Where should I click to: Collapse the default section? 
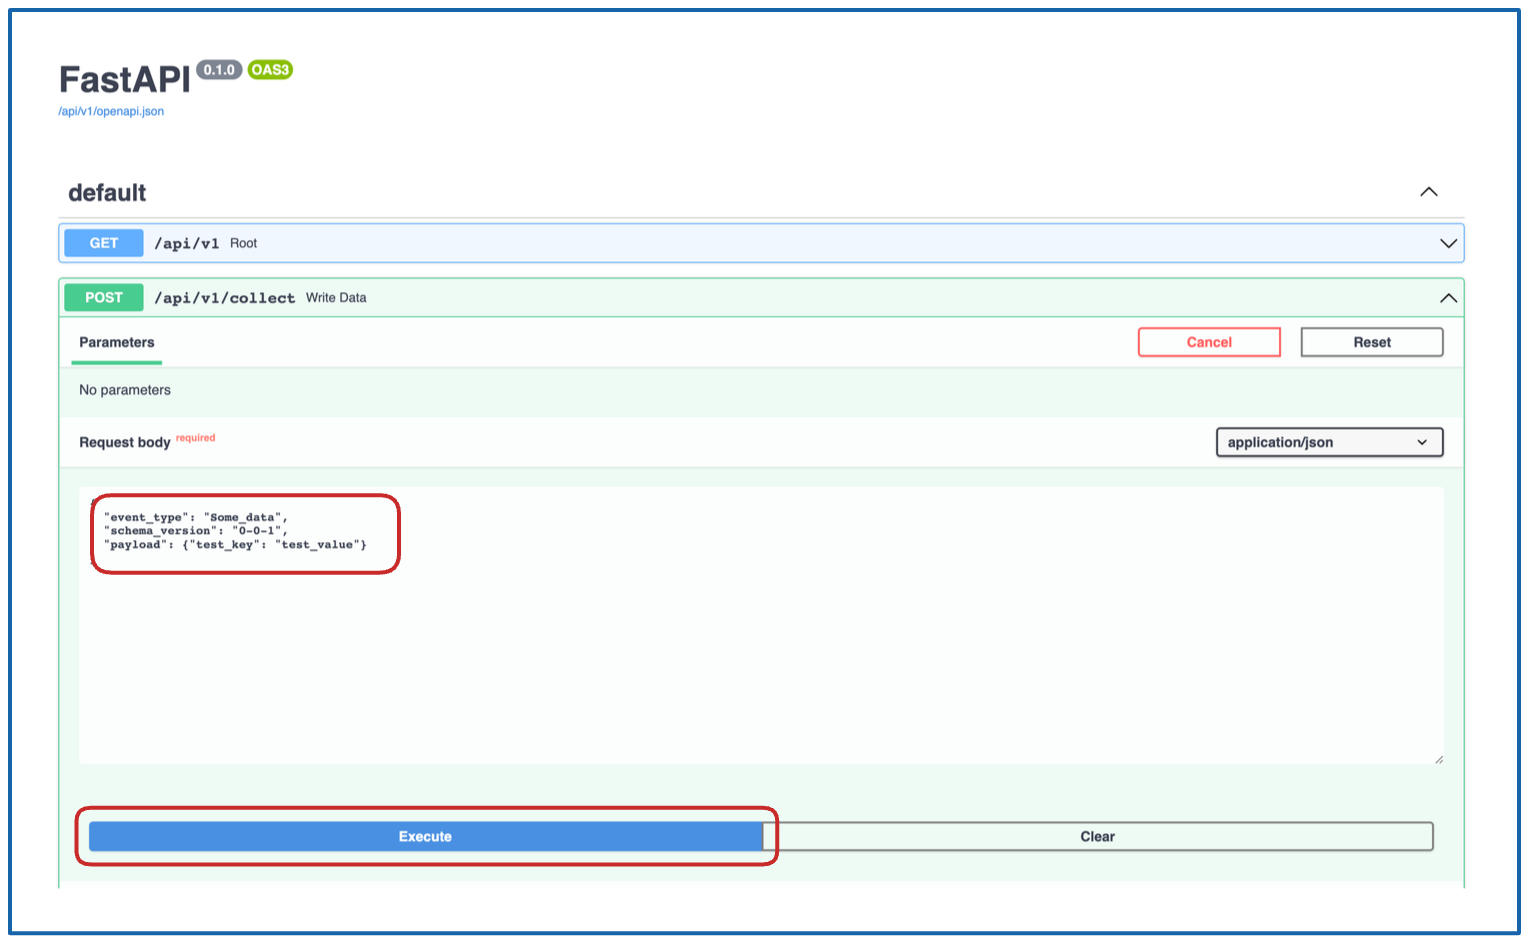[x=1430, y=191]
